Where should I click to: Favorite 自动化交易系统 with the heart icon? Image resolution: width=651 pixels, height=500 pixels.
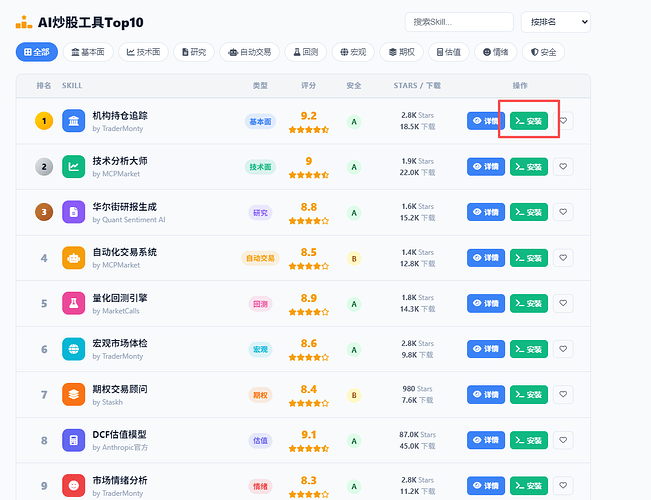[563, 257]
